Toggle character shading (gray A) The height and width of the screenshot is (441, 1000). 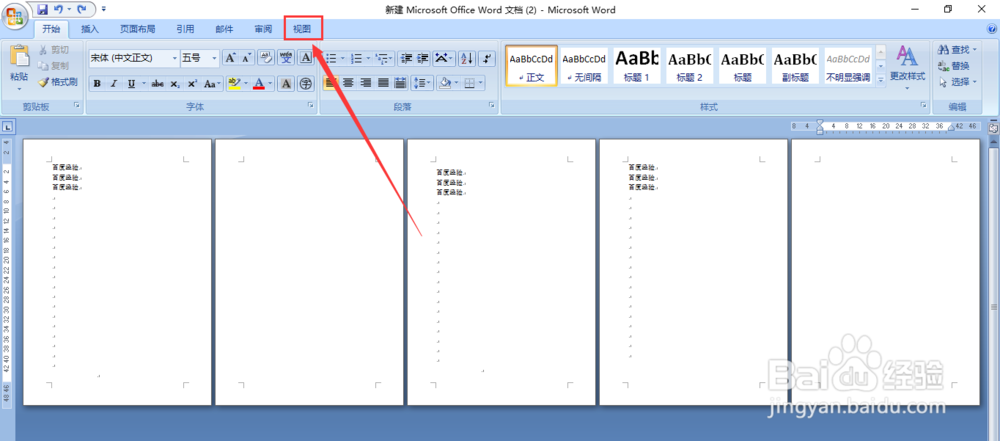[x=286, y=84]
